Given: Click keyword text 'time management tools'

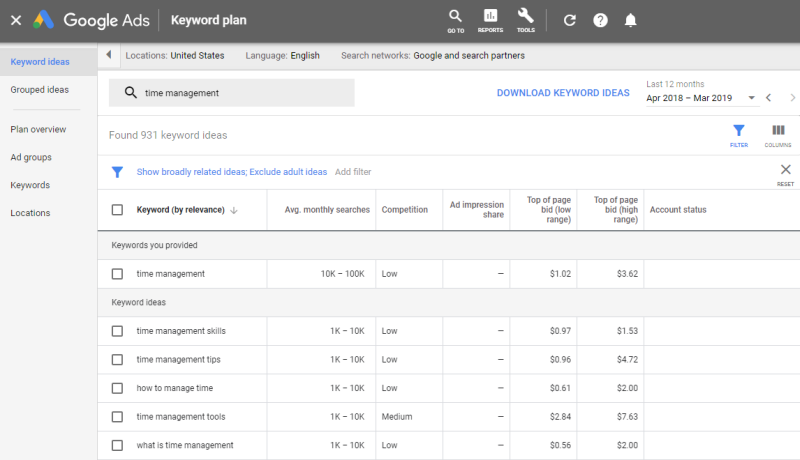Looking at the screenshot, I should tap(181, 417).
